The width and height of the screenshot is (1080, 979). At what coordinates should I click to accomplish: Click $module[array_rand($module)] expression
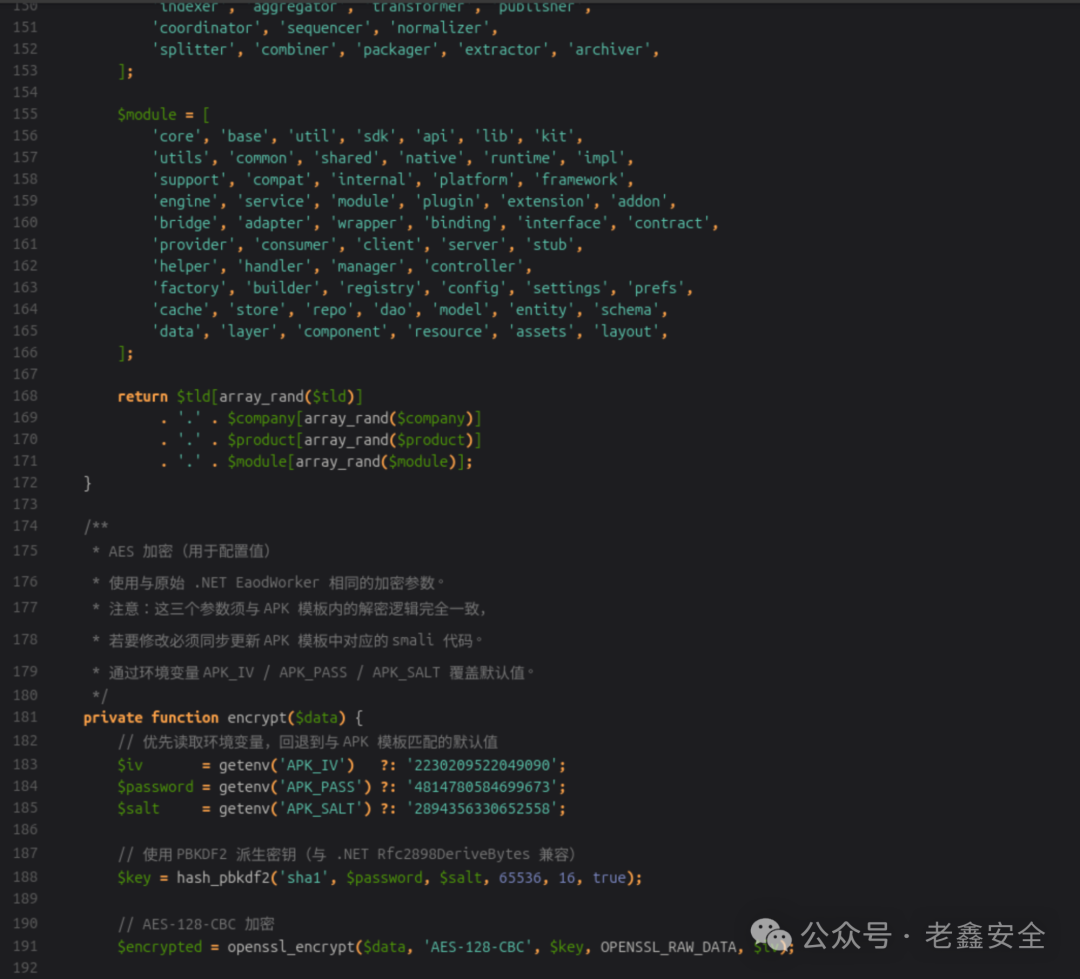(x=346, y=462)
